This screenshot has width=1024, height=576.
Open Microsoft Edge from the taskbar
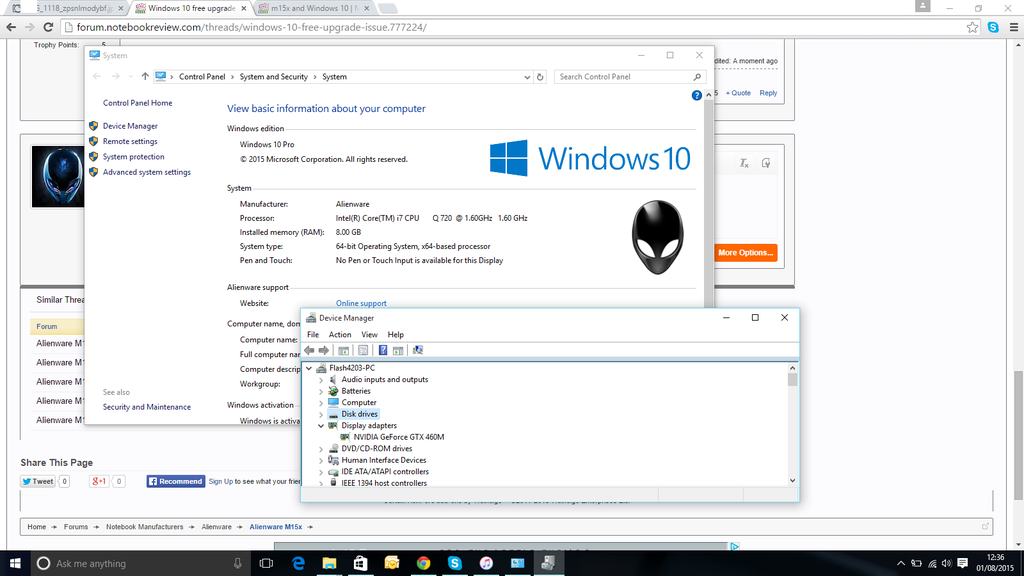[298, 563]
